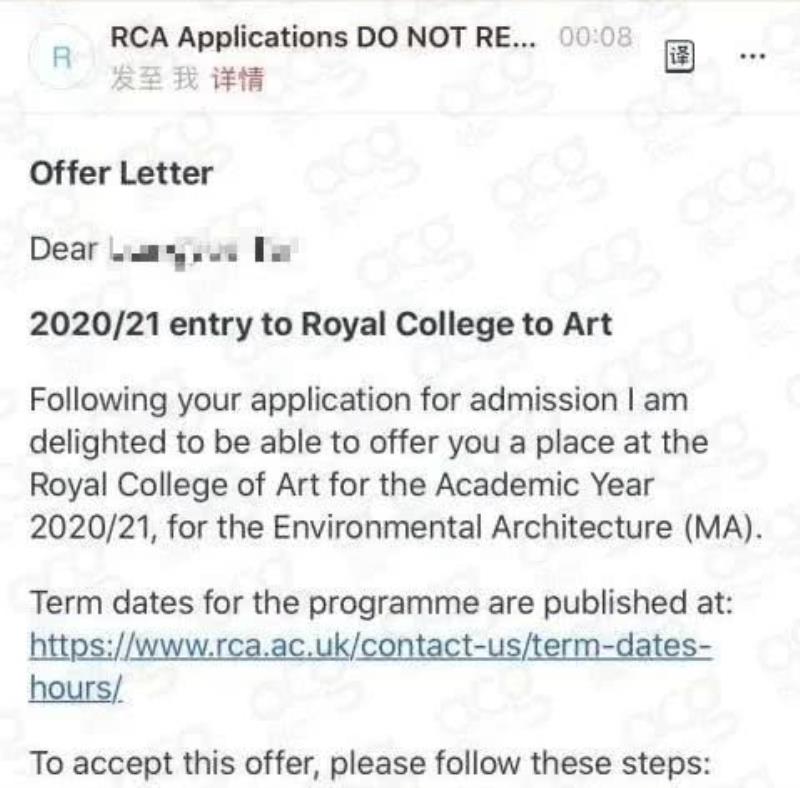Tap 'Term dates for the programme' line
This screenshot has width=800, height=788.
coord(381,604)
